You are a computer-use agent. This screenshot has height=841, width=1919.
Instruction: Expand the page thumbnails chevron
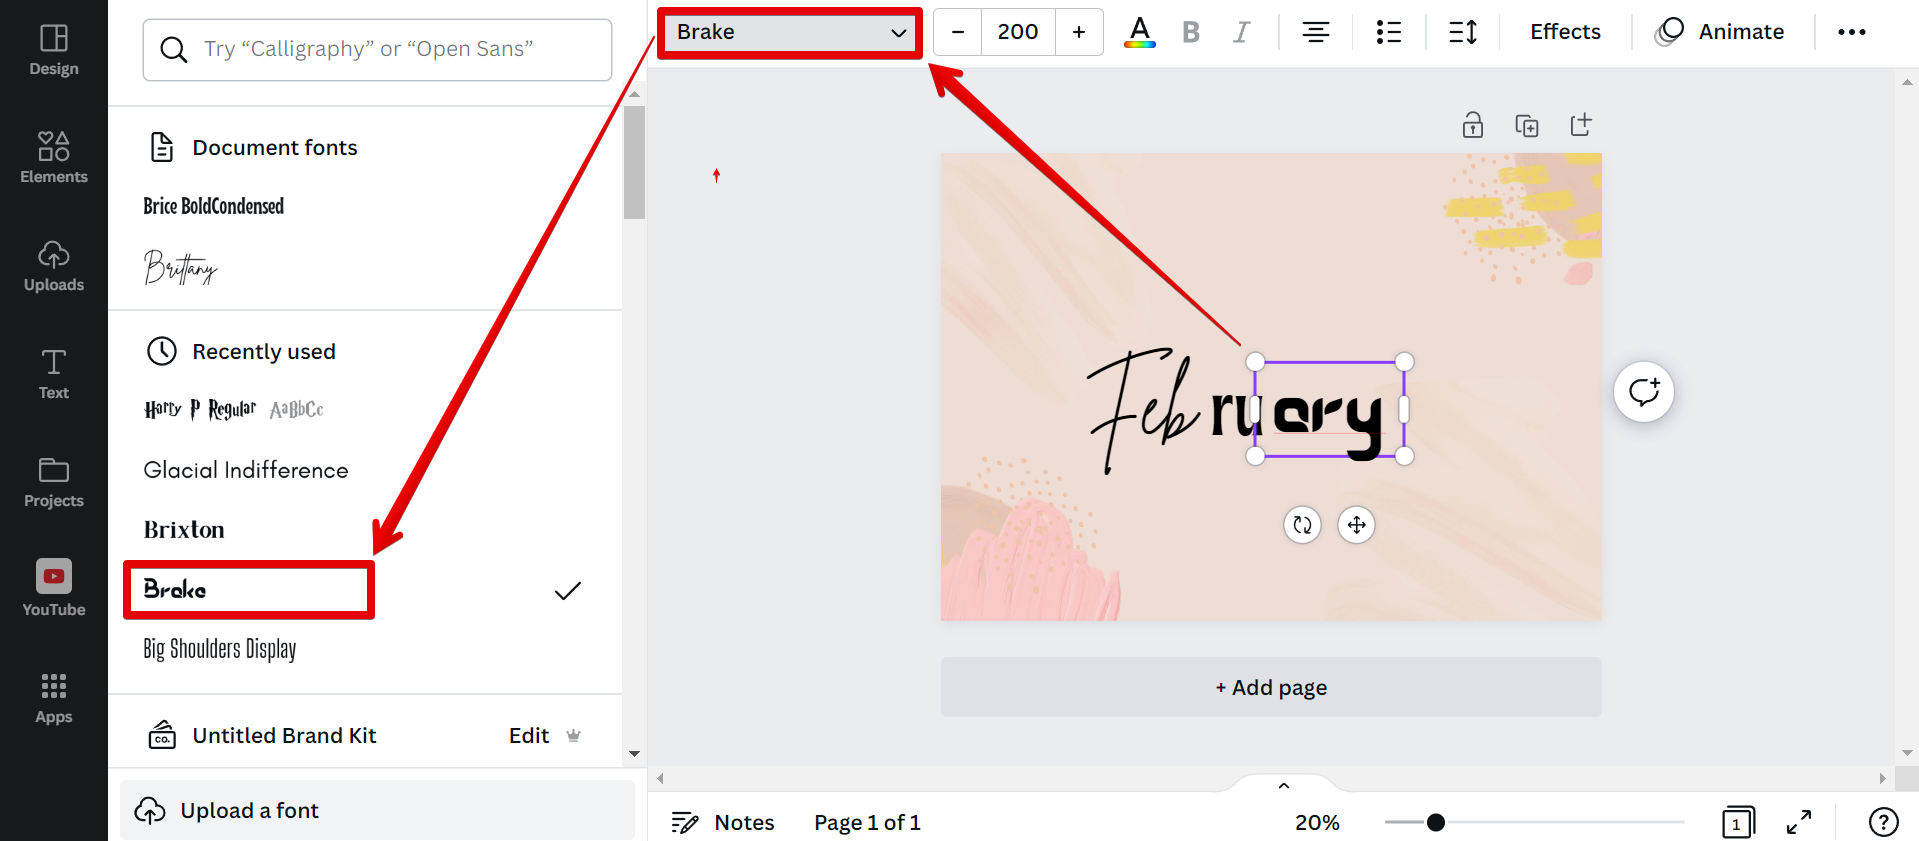[x=1284, y=786]
